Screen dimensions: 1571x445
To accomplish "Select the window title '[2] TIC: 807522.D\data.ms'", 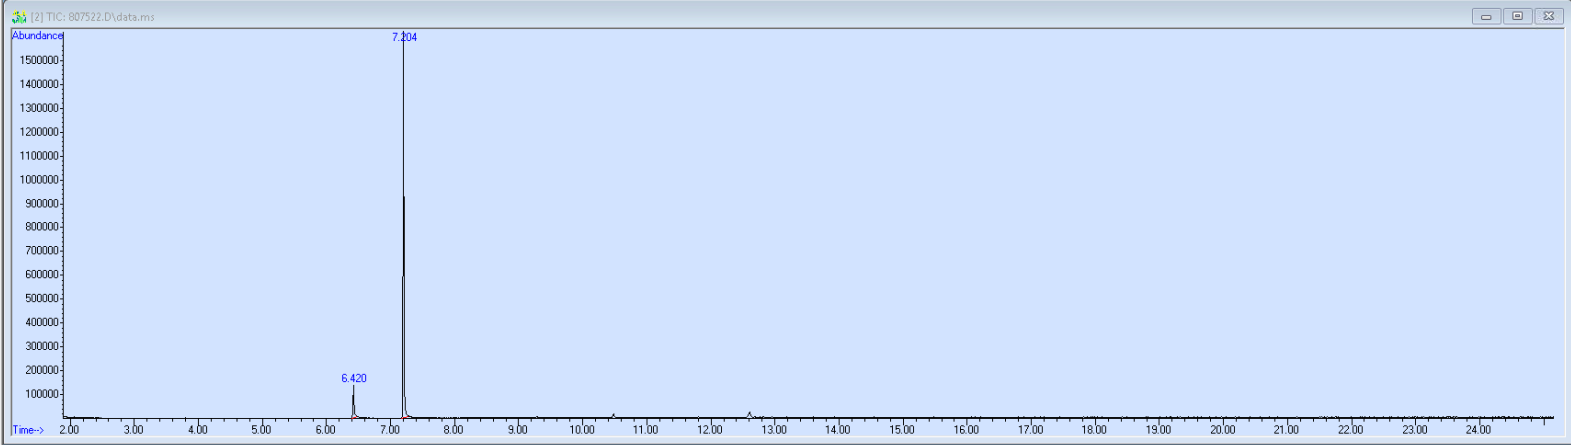I will point(93,17).
